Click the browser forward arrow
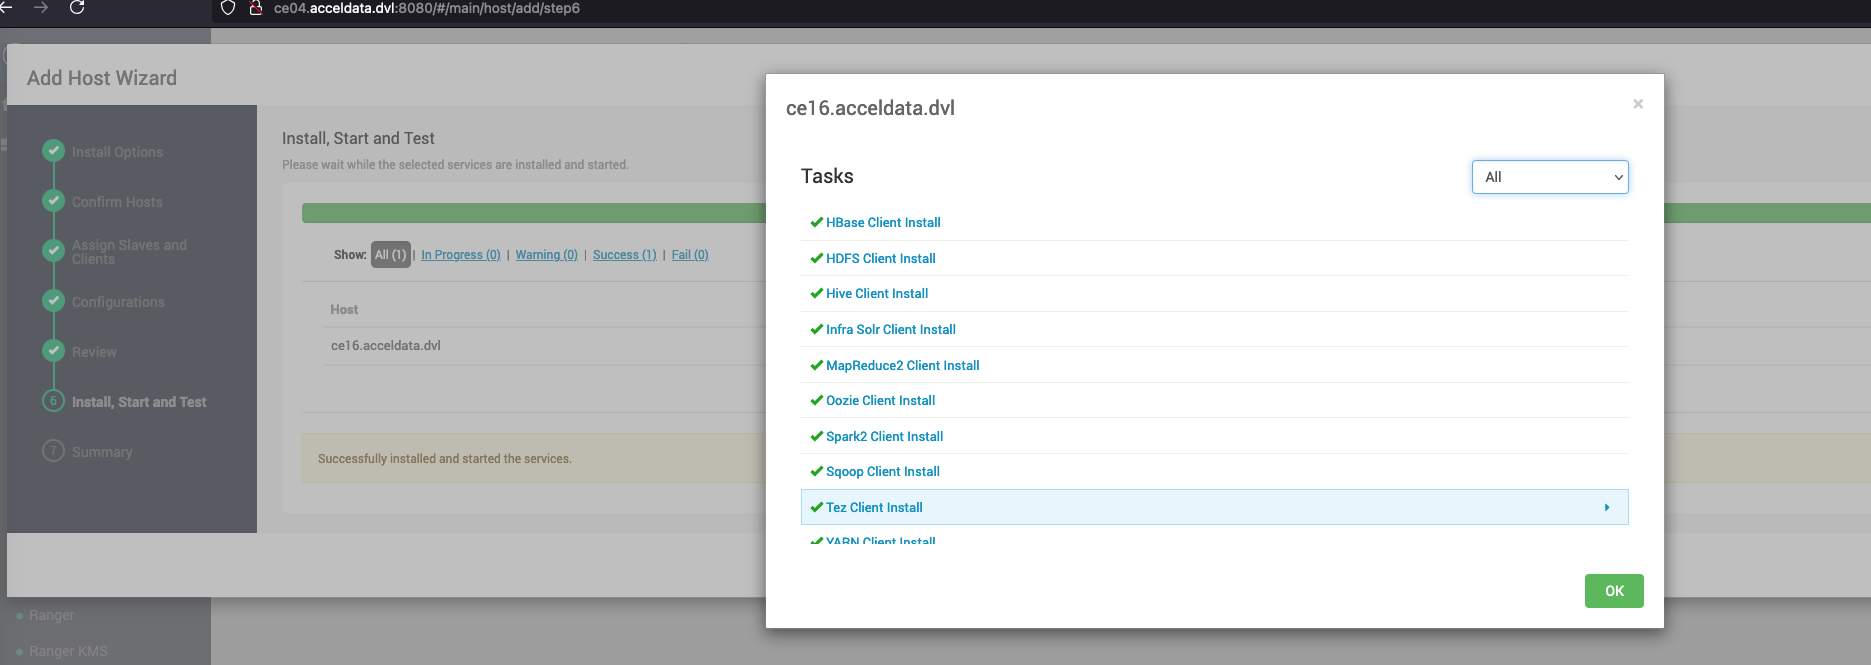The width and height of the screenshot is (1871, 665). (x=41, y=7)
